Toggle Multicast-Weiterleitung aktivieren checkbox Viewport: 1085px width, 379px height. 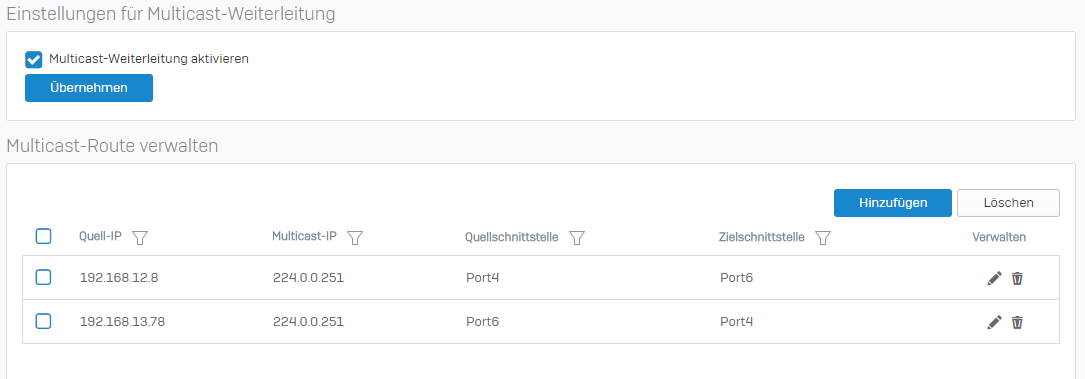(33, 59)
